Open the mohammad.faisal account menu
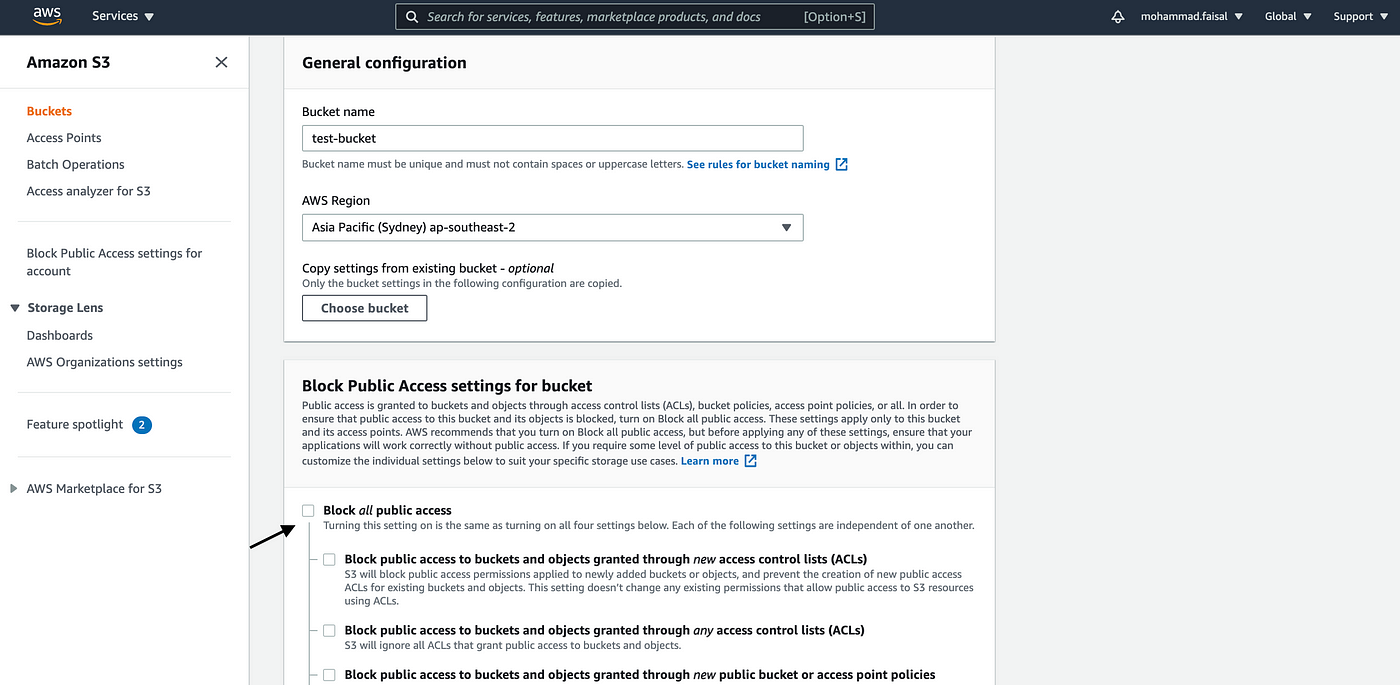The height and width of the screenshot is (685, 1400). click(1192, 16)
